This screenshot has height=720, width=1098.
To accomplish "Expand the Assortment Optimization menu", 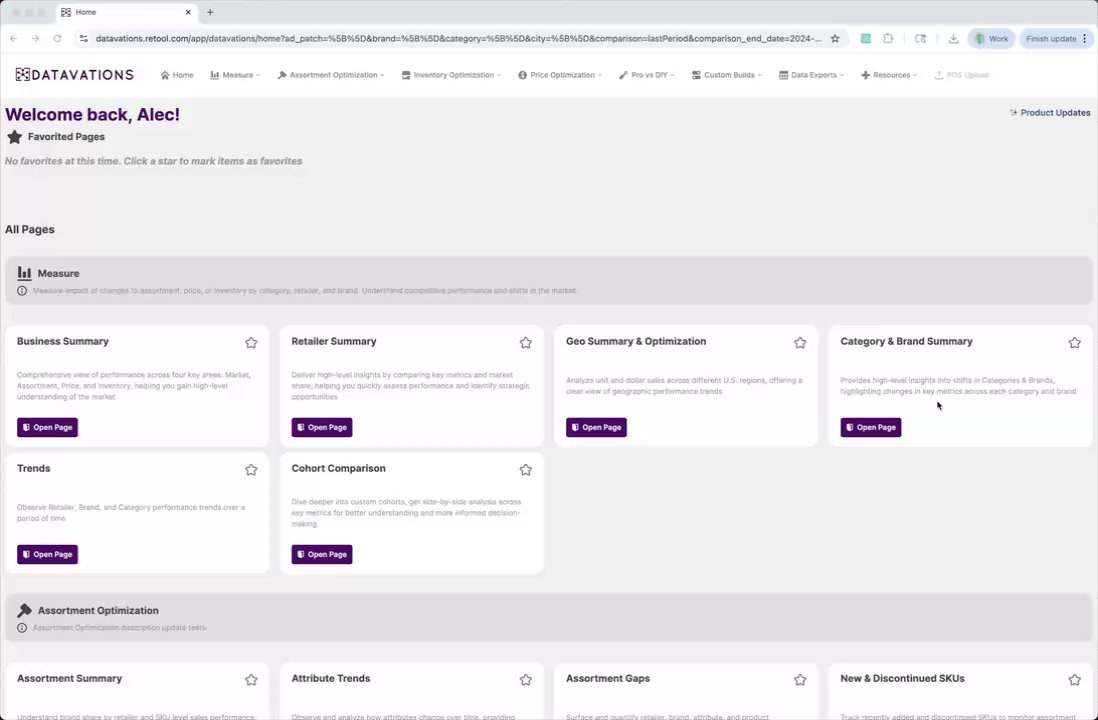I will (331, 75).
